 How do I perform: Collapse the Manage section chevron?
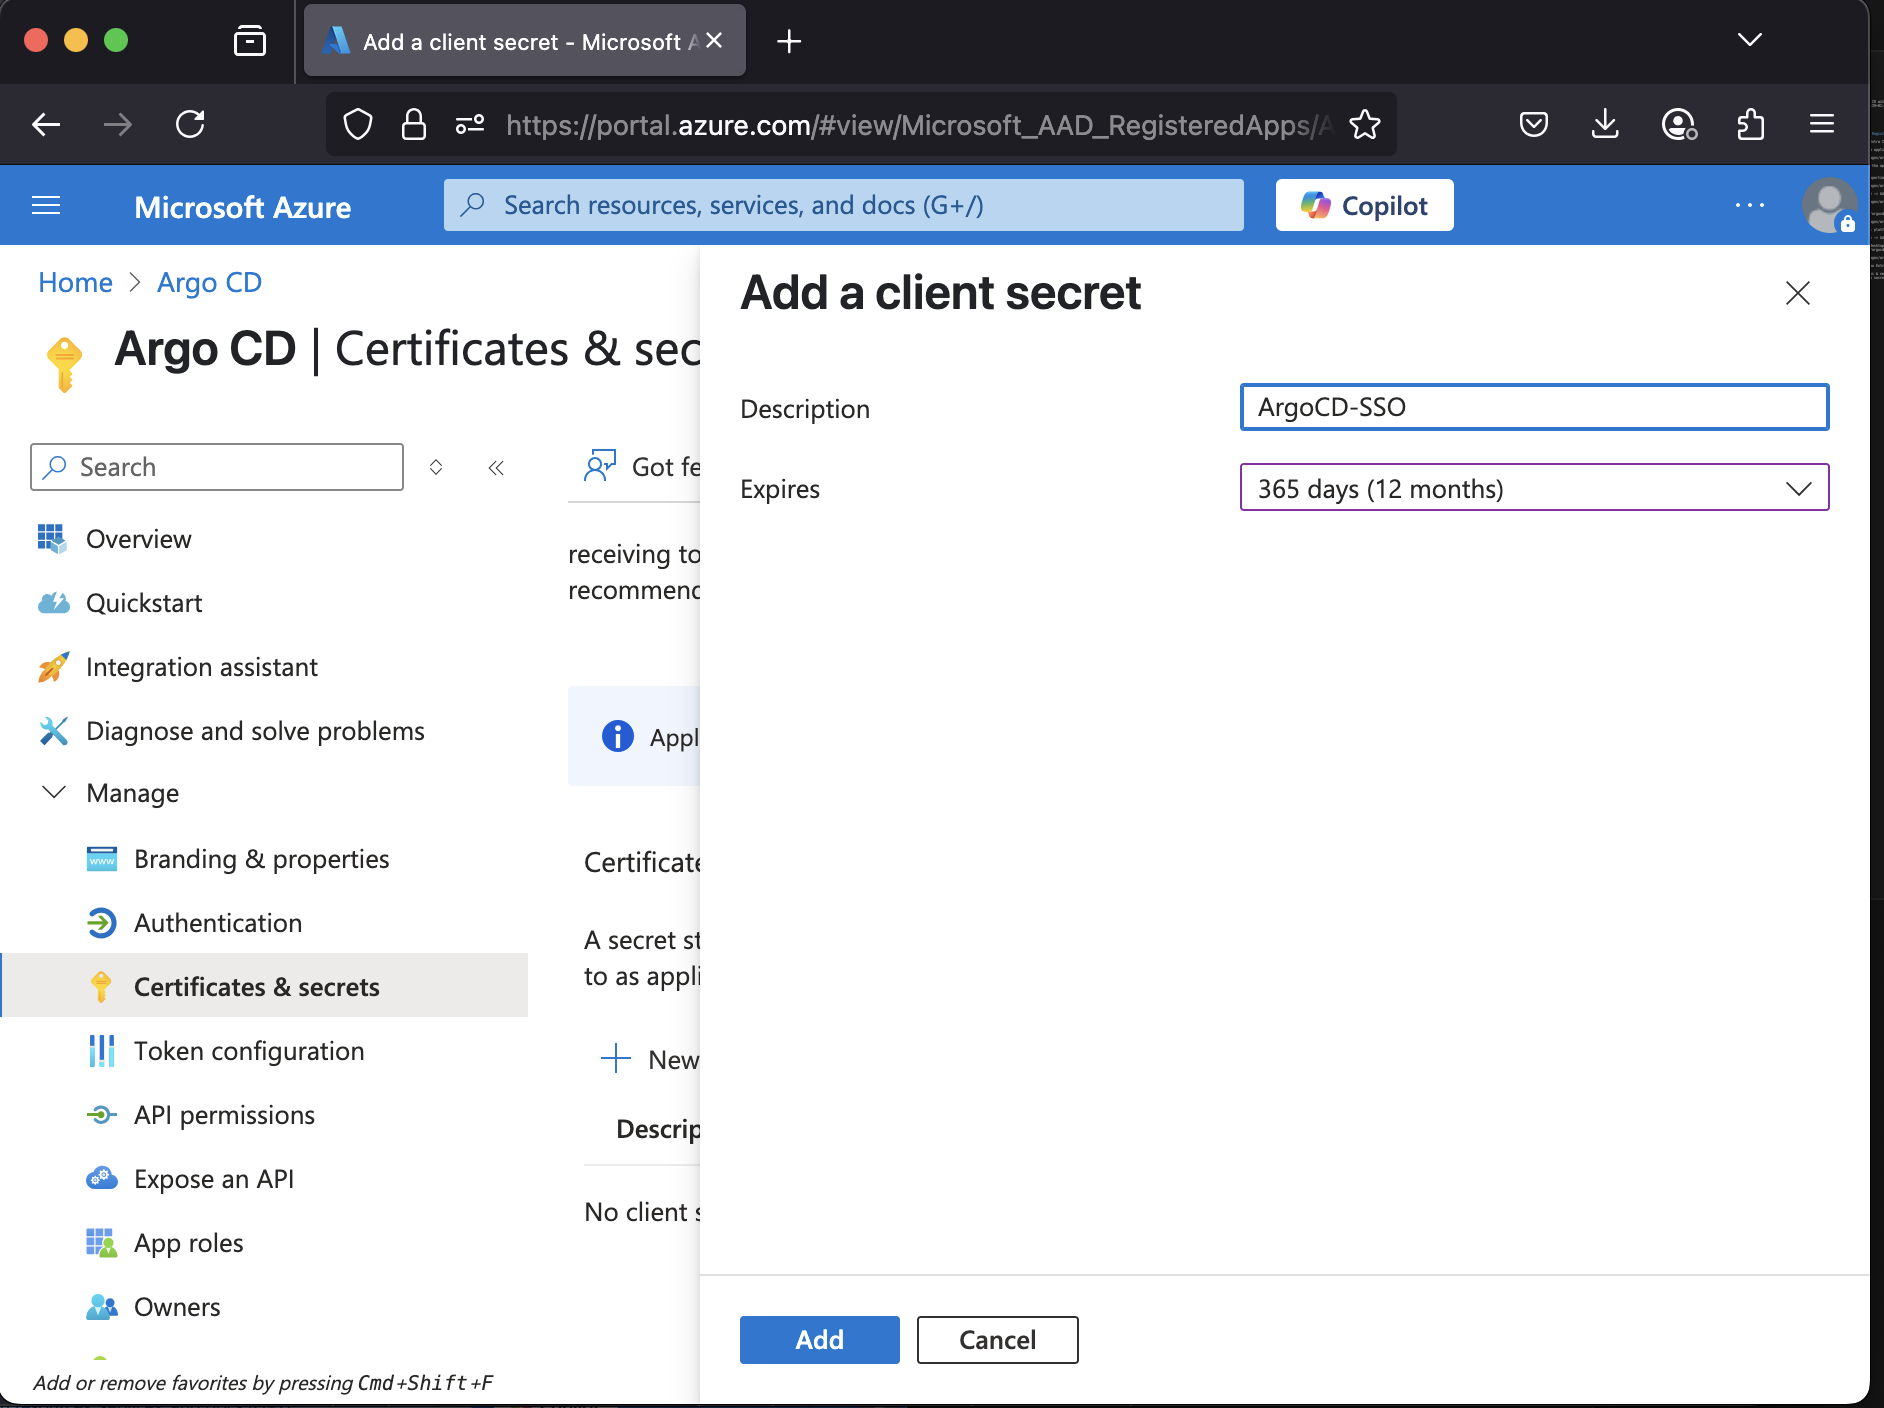pos(54,793)
